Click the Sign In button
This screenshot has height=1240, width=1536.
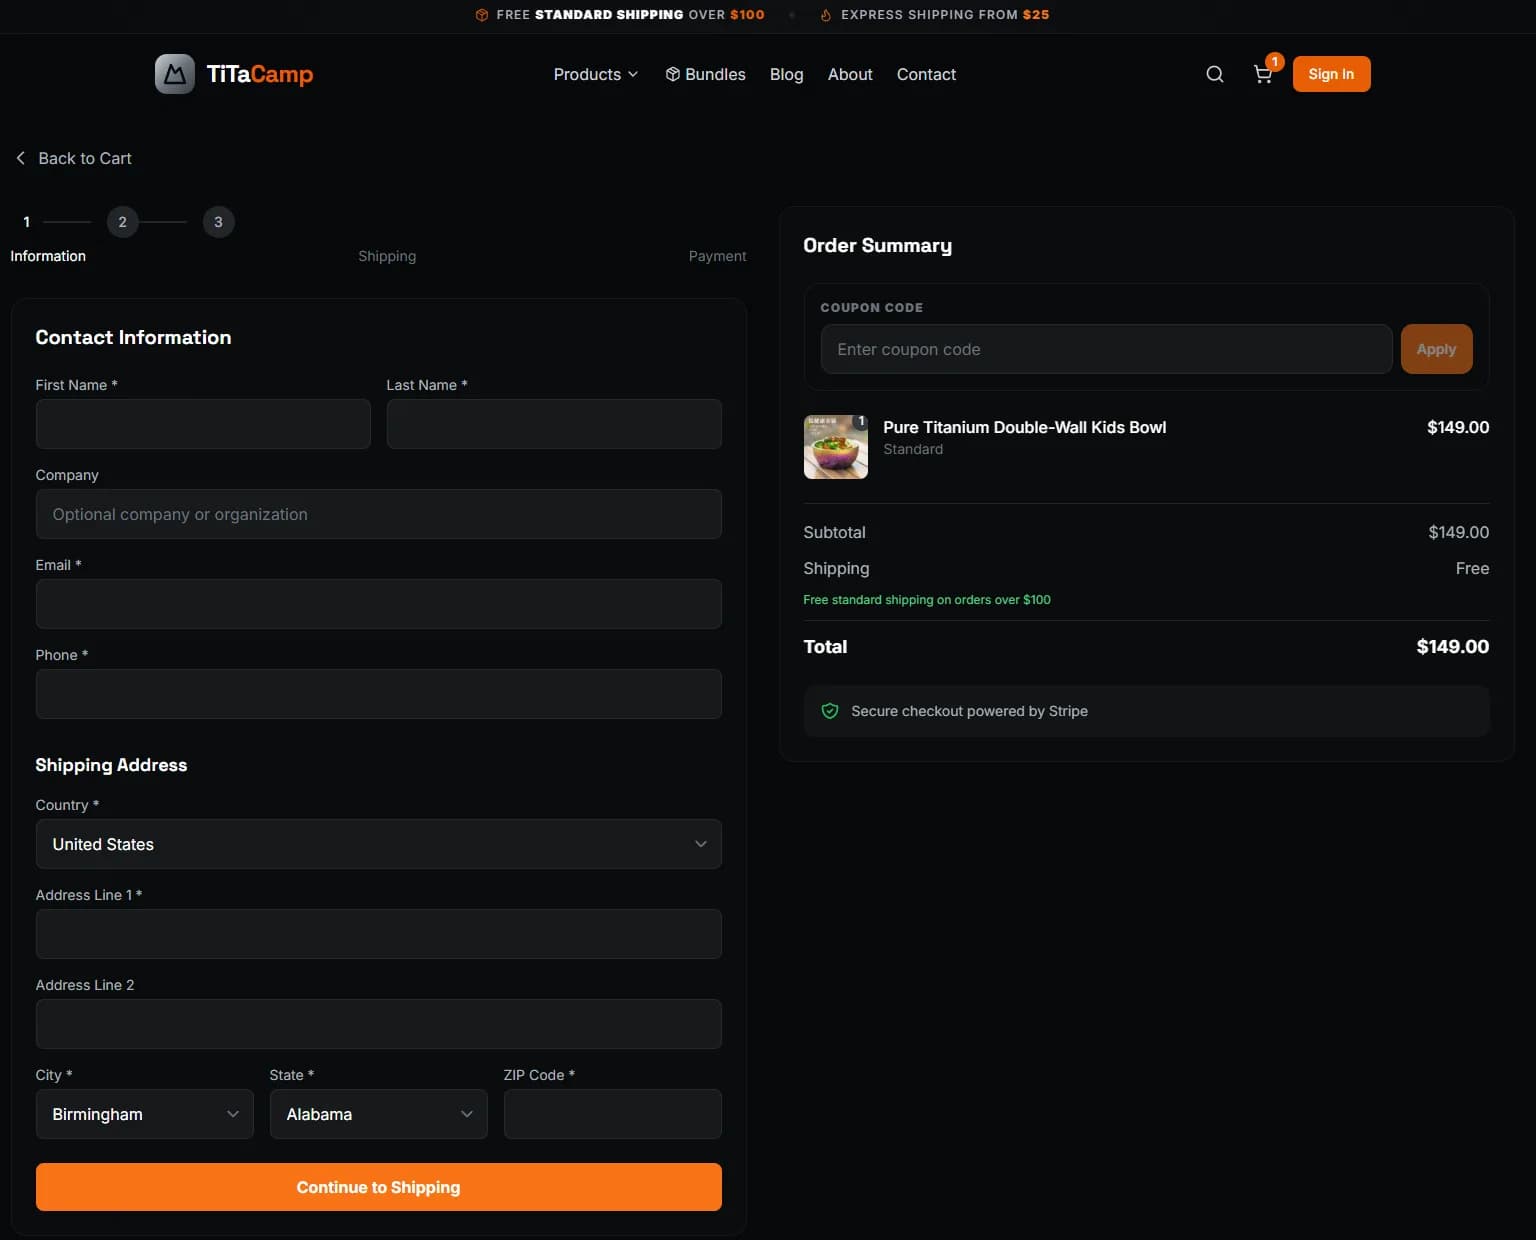pyautogui.click(x=1330, y=74)
